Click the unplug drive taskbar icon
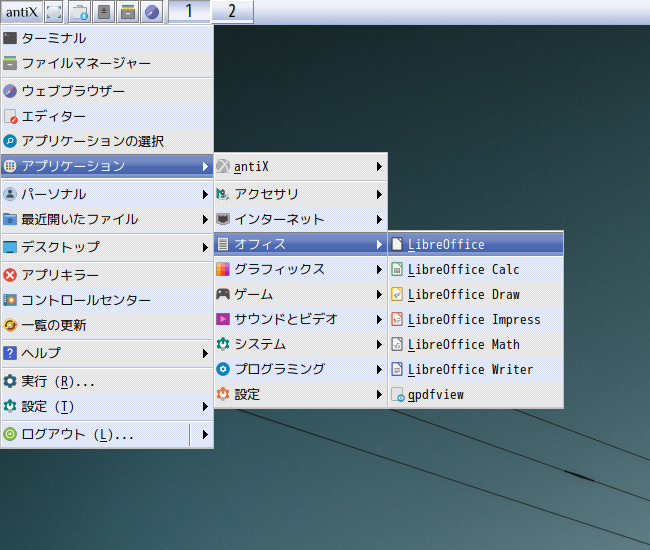This screenshot has width=650, height=550. 104,12
